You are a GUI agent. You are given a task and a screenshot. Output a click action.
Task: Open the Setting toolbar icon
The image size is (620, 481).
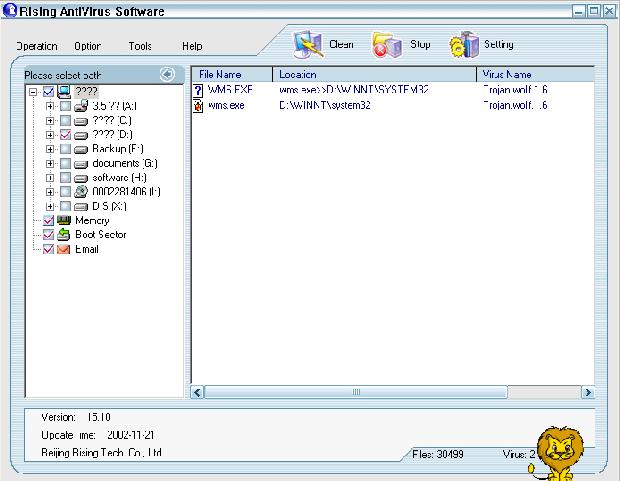(x=465, y=45)
